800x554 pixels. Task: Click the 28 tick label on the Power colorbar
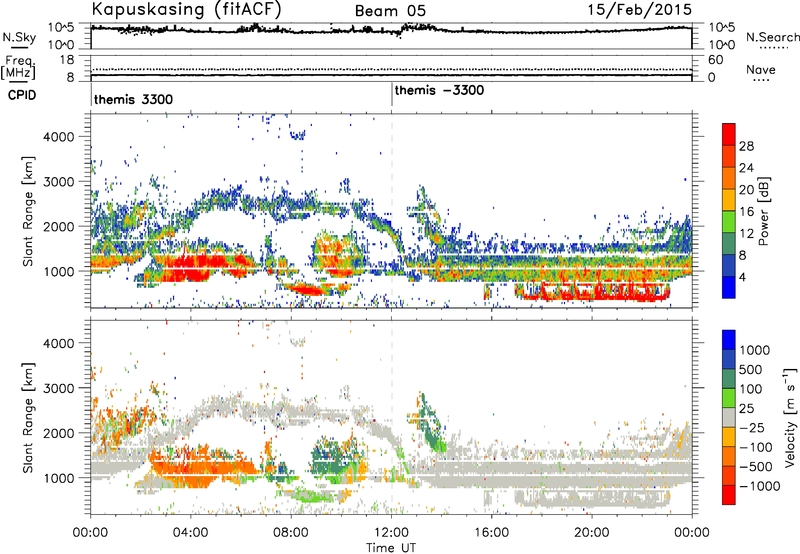pyautogui.click(x=746, y=146)
